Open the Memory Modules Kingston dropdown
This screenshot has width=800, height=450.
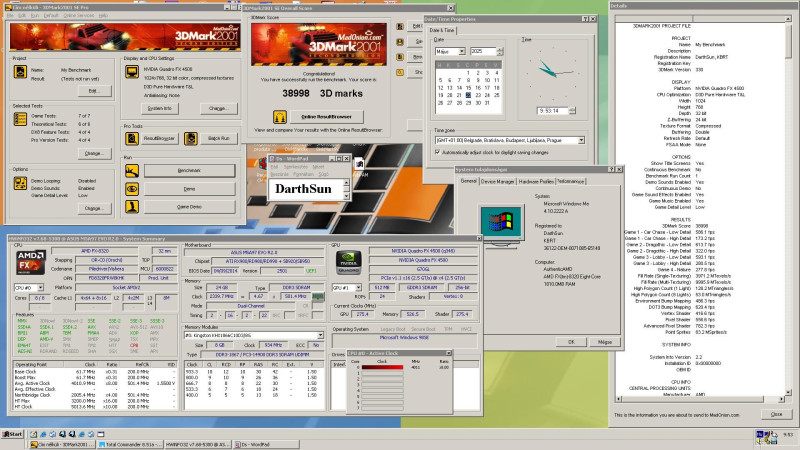pyautogui.click(x=320, y=335)
